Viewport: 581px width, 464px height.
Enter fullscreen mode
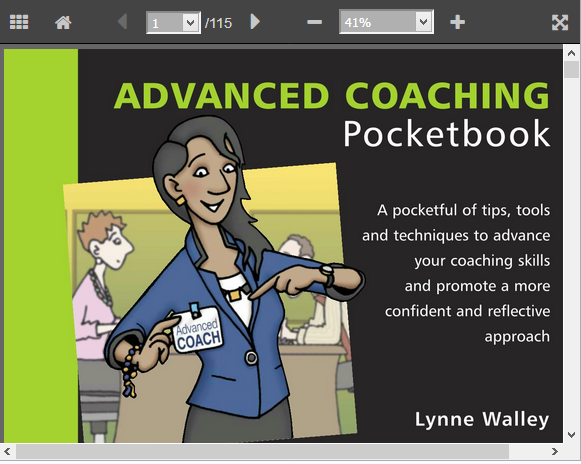point(560,23)
